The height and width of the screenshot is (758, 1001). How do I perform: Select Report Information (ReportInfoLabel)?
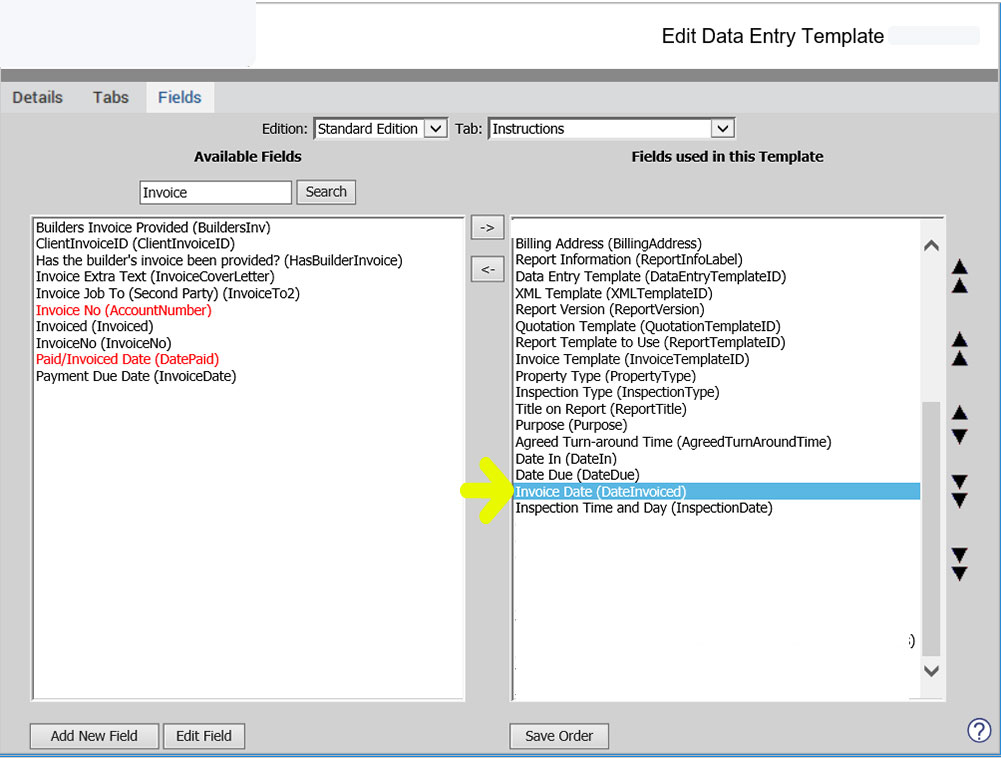629,259
